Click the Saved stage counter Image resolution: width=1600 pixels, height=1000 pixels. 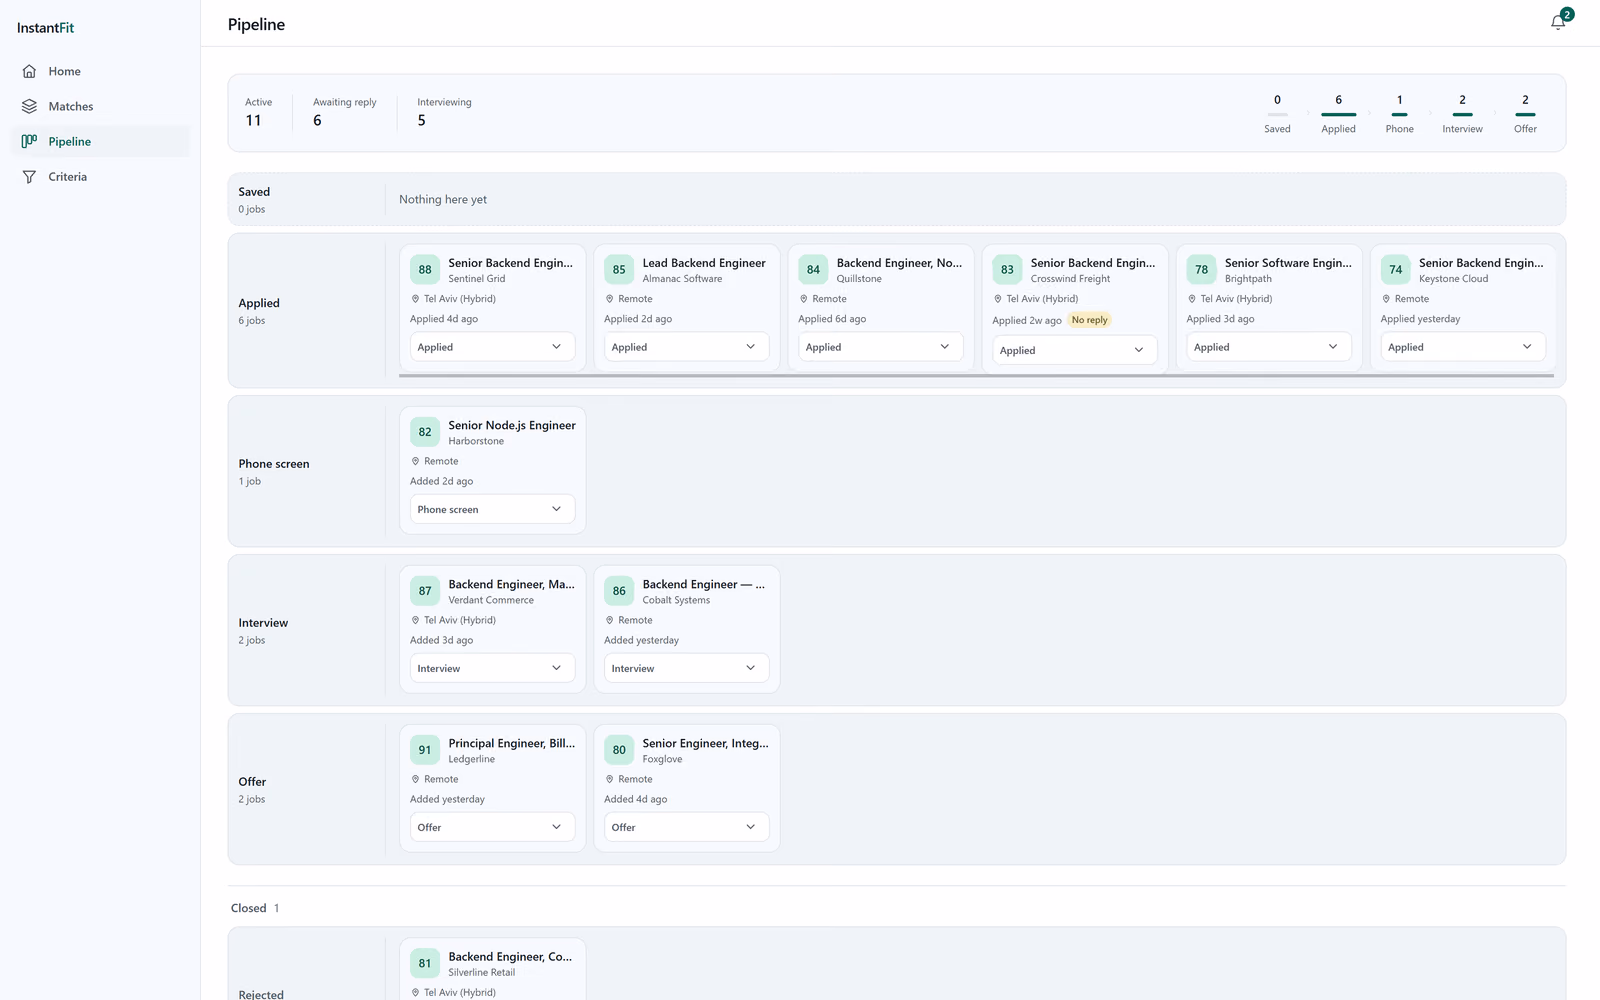point(1277,113)
